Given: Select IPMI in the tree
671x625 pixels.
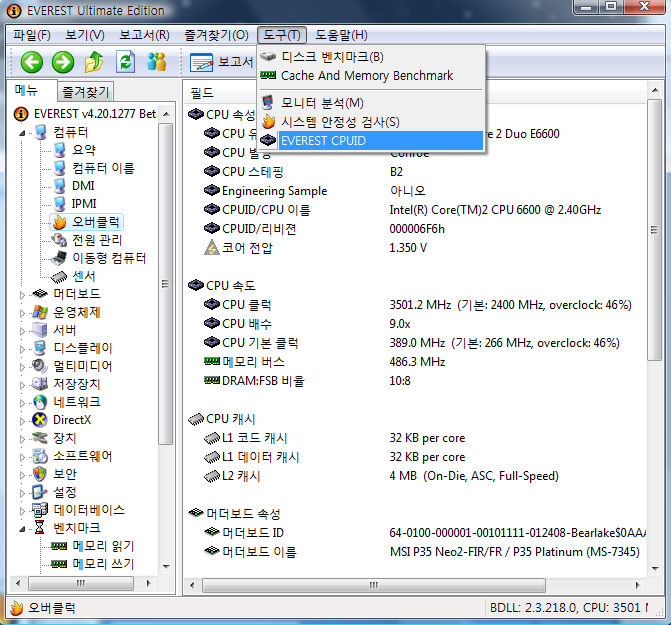Looking at the screenshot, I should [x=84, y=204].
